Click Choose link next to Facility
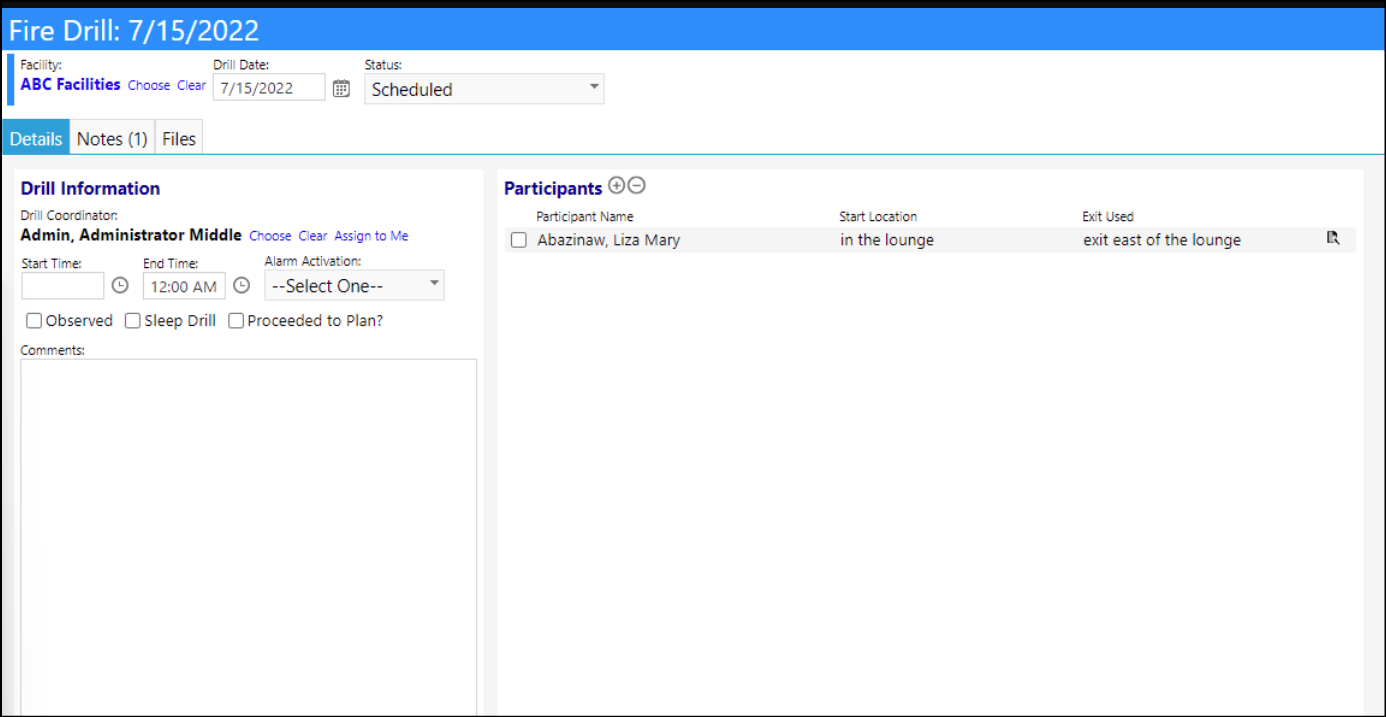This screenshot has height=717, width=1386. [x=149, y=86]
